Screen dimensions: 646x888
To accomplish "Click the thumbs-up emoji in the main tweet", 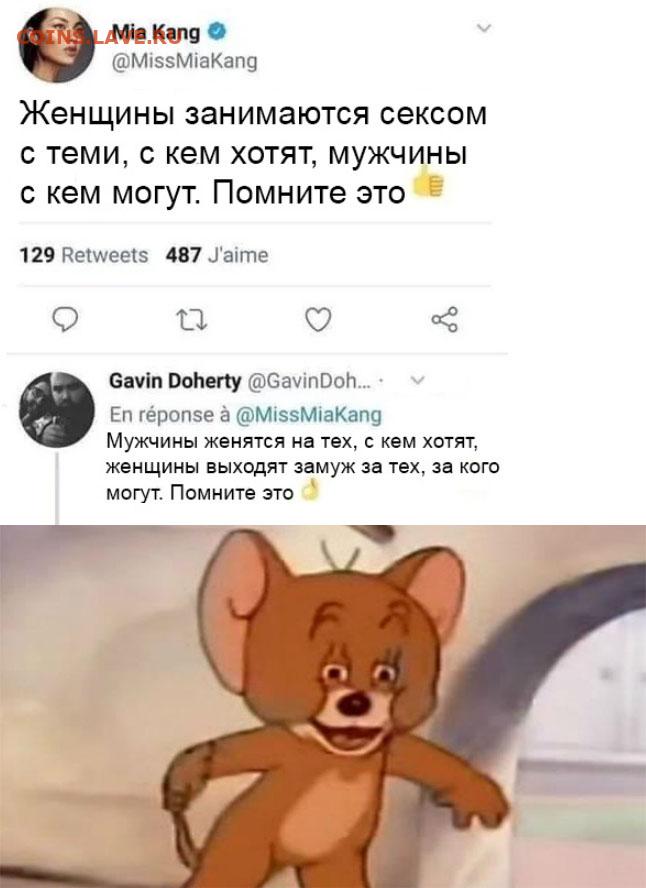I will (427, 182).
